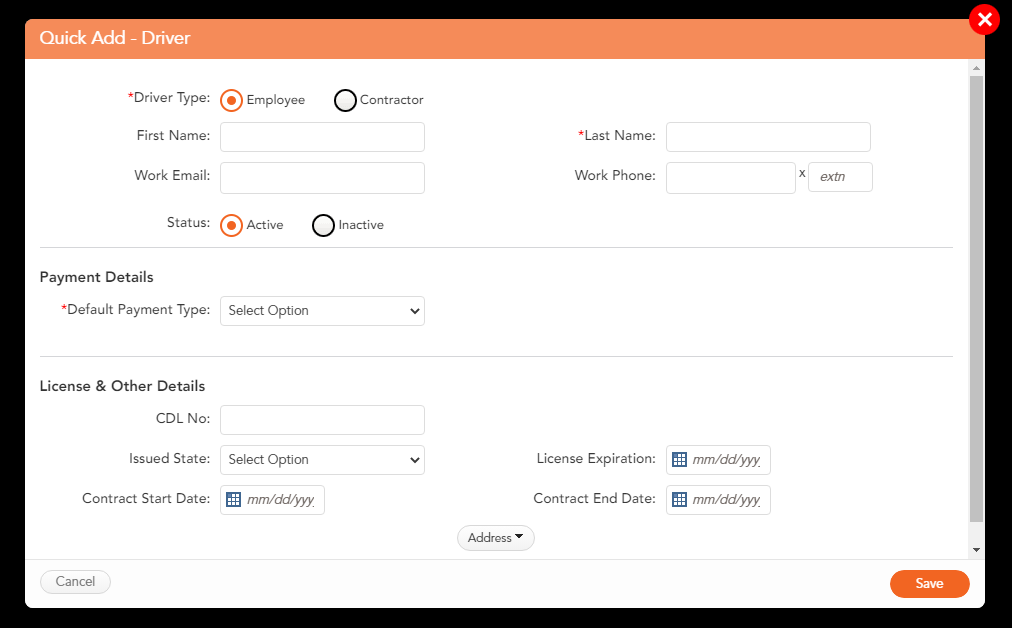This screenshot has width=1012, height=628.
Task: Open License Expiration calendar icon
Action: click(679, 460)
